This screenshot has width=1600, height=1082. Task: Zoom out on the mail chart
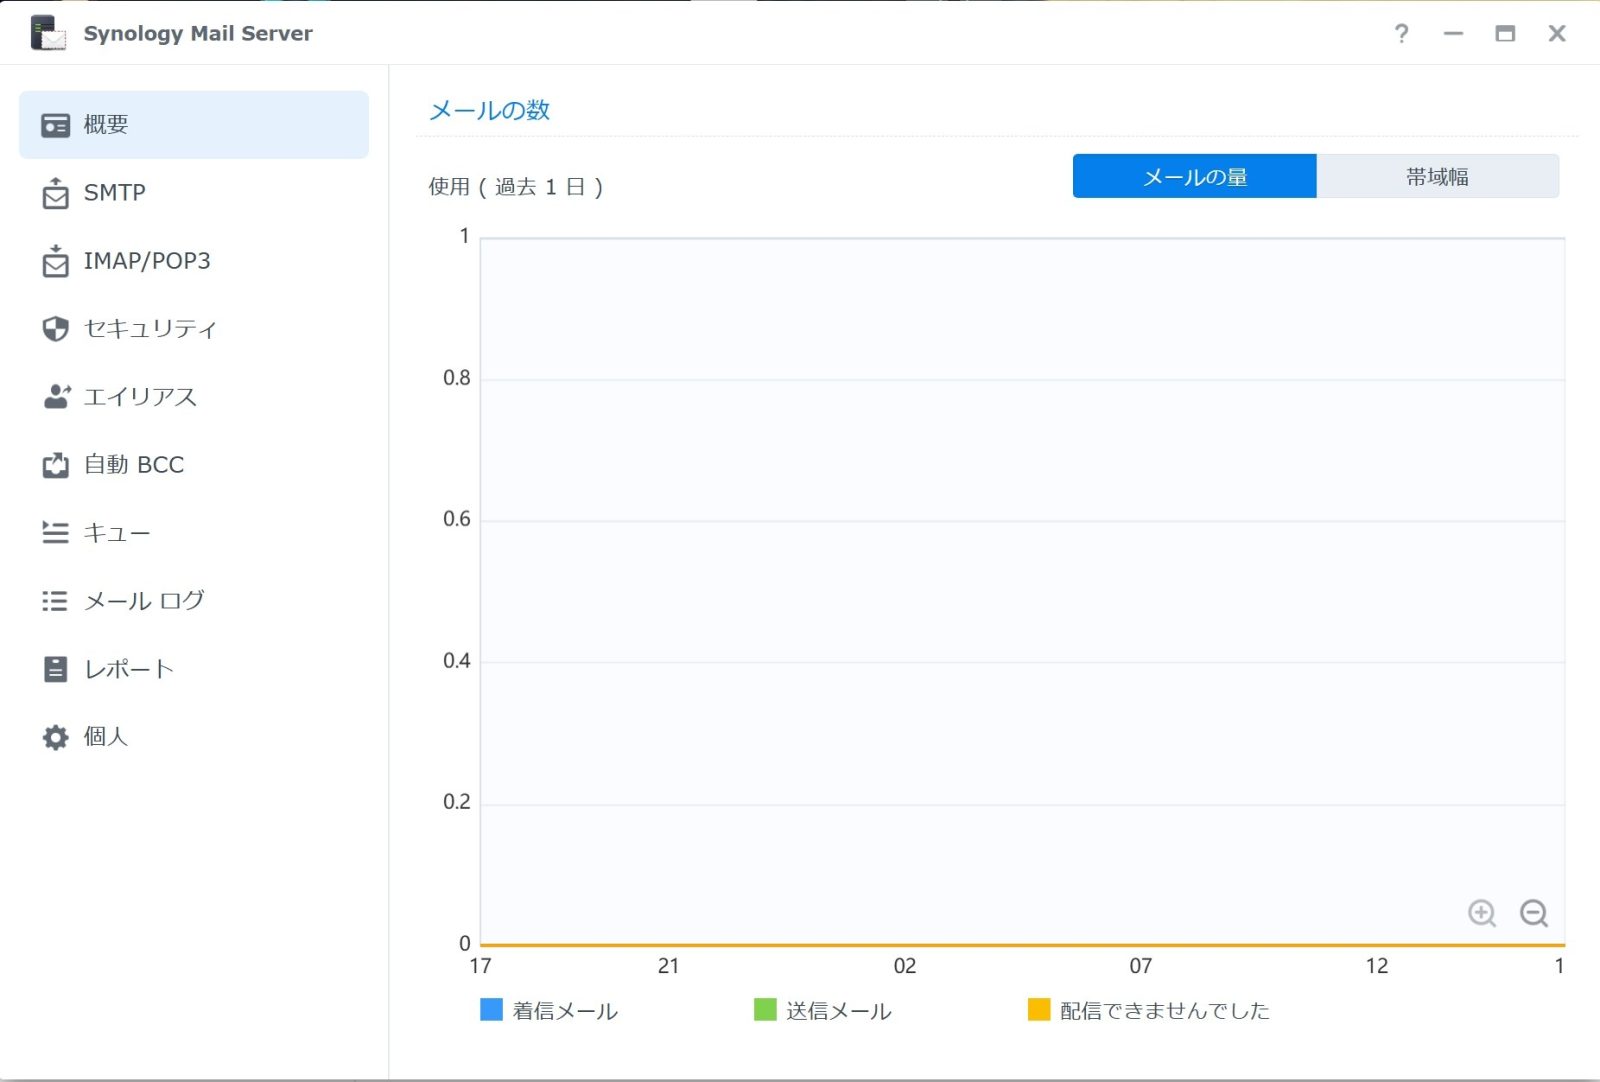click(1534, 913)
